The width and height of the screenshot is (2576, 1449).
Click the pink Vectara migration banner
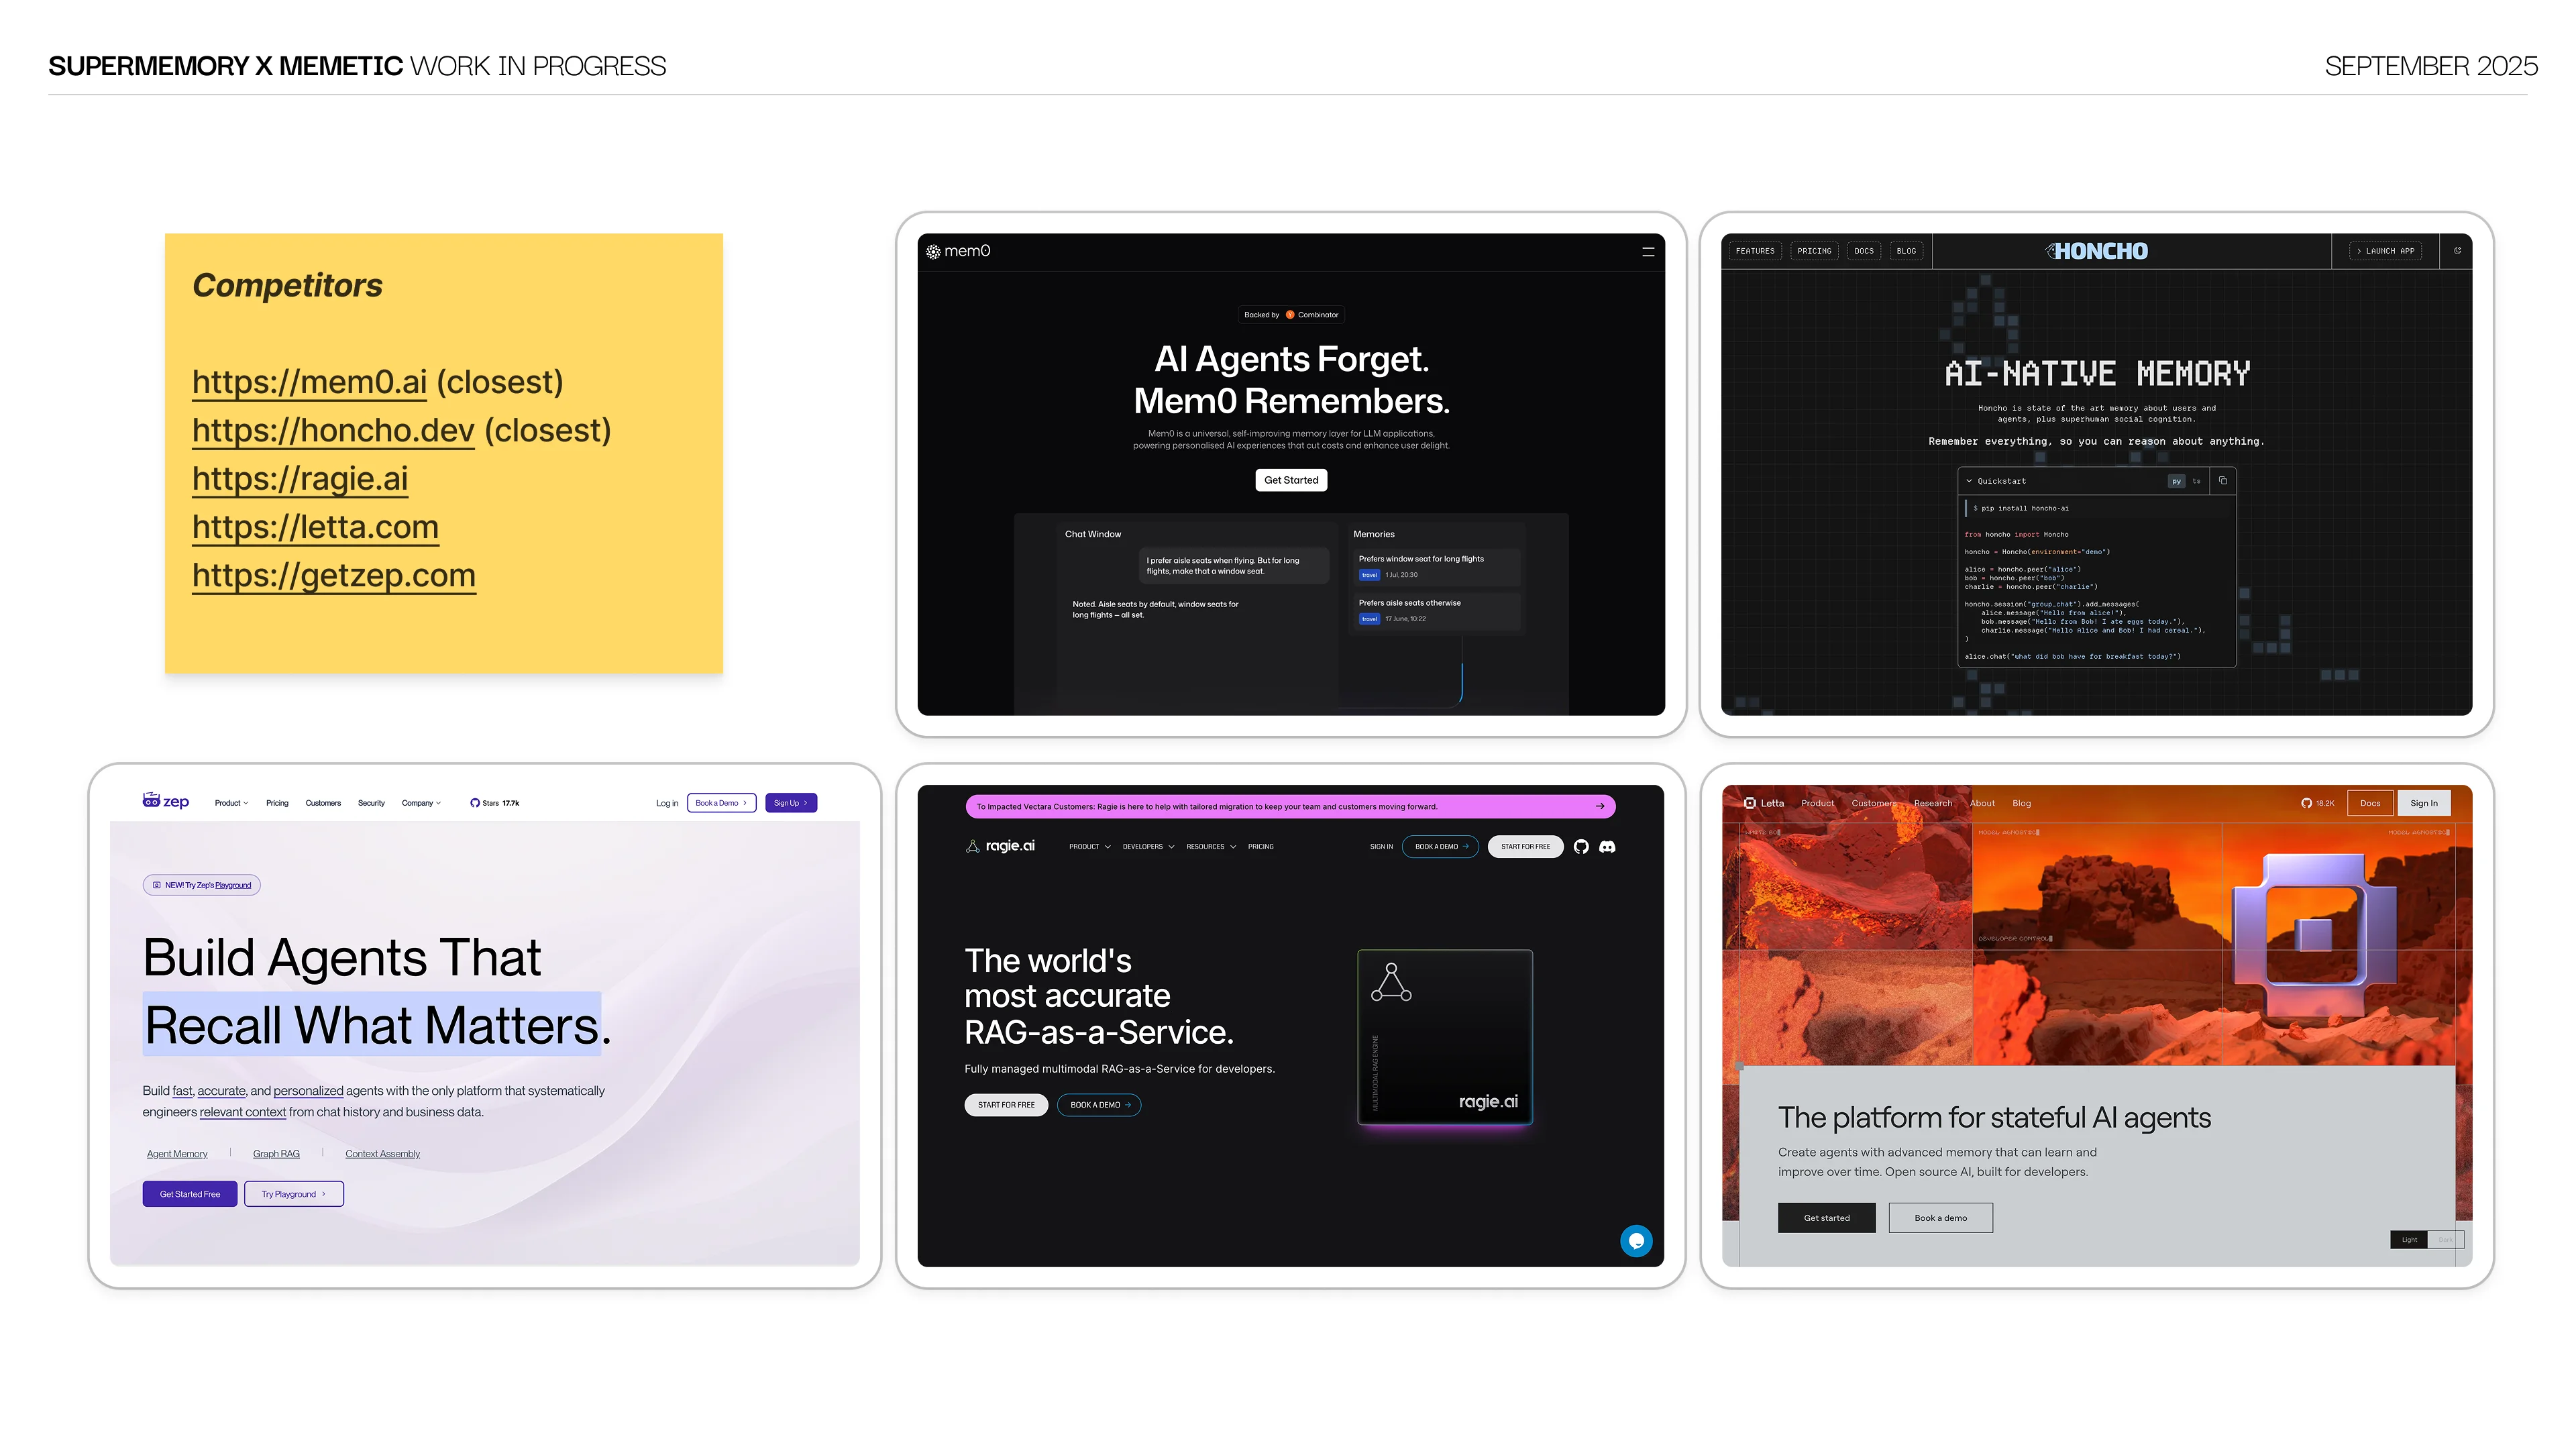coord(1289,806)
